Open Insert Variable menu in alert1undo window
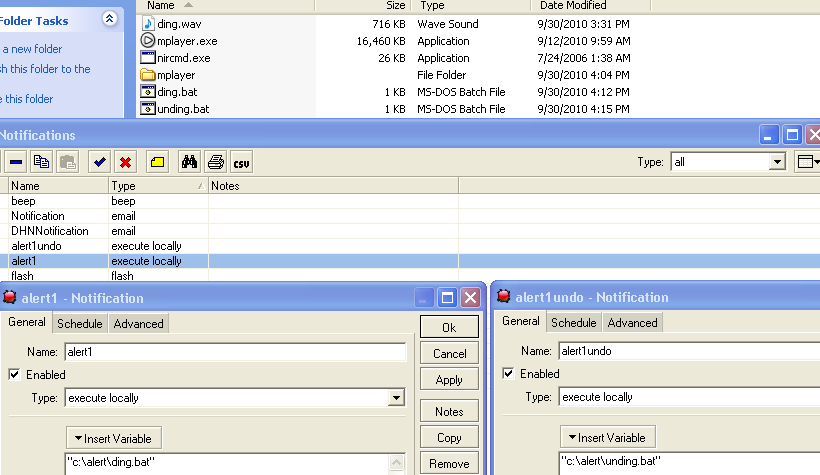Viewport: 820px width, 475px height. pos(607,437)
